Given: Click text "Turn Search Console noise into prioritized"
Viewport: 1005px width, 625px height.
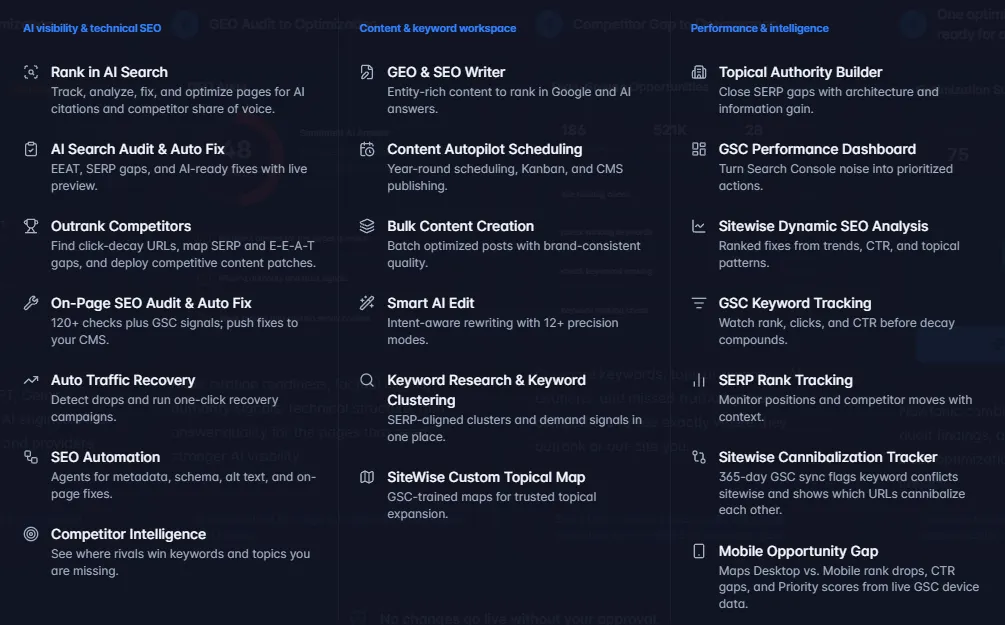Looking at the screenshot, I should coord(836,169).
